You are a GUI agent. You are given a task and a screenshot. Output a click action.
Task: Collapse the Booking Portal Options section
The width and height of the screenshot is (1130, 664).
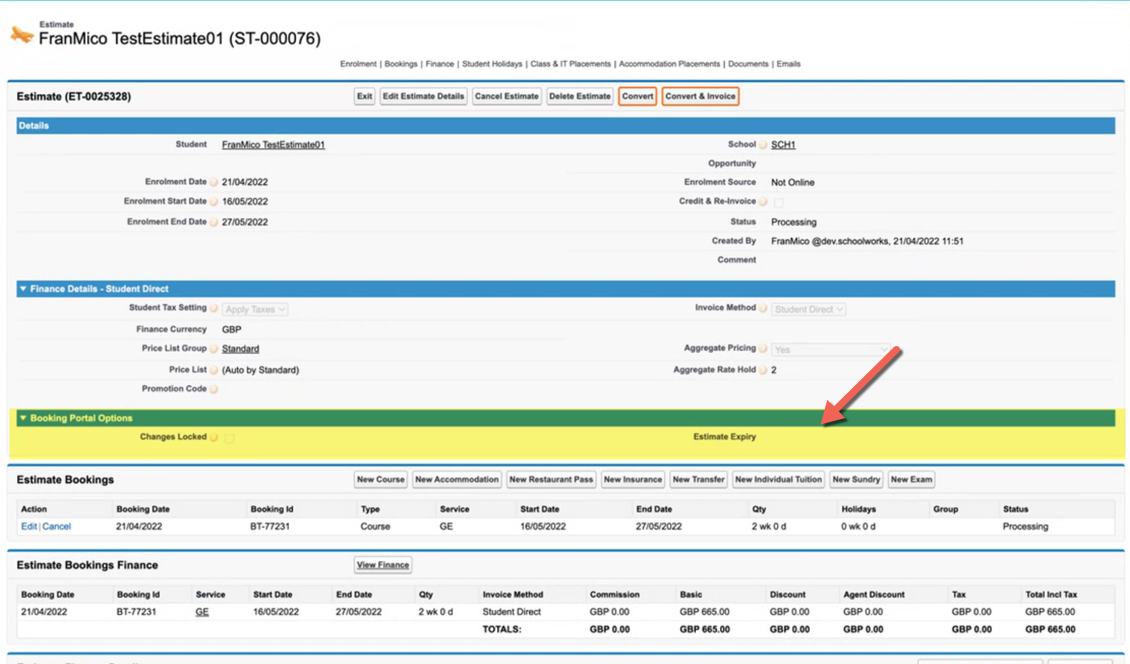point(23,418)
